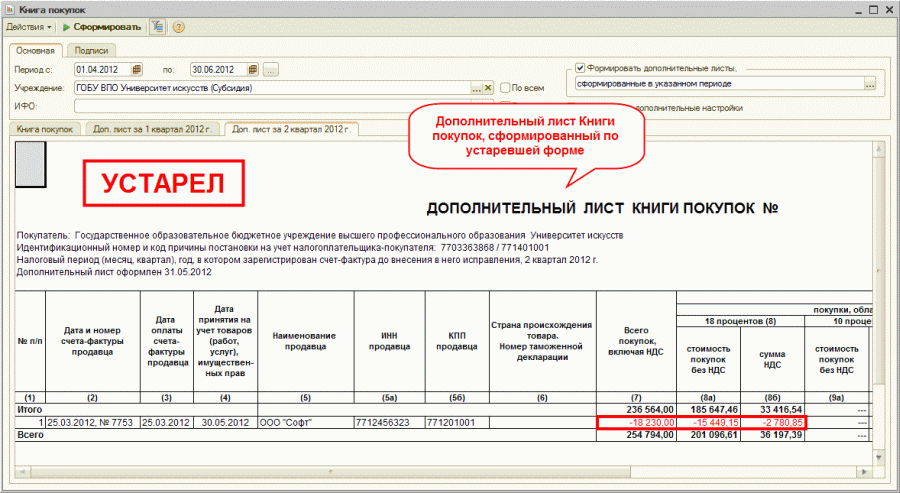Open calendar for period end date
Screen dimensions: 900x493
click(x=253, y=69)
